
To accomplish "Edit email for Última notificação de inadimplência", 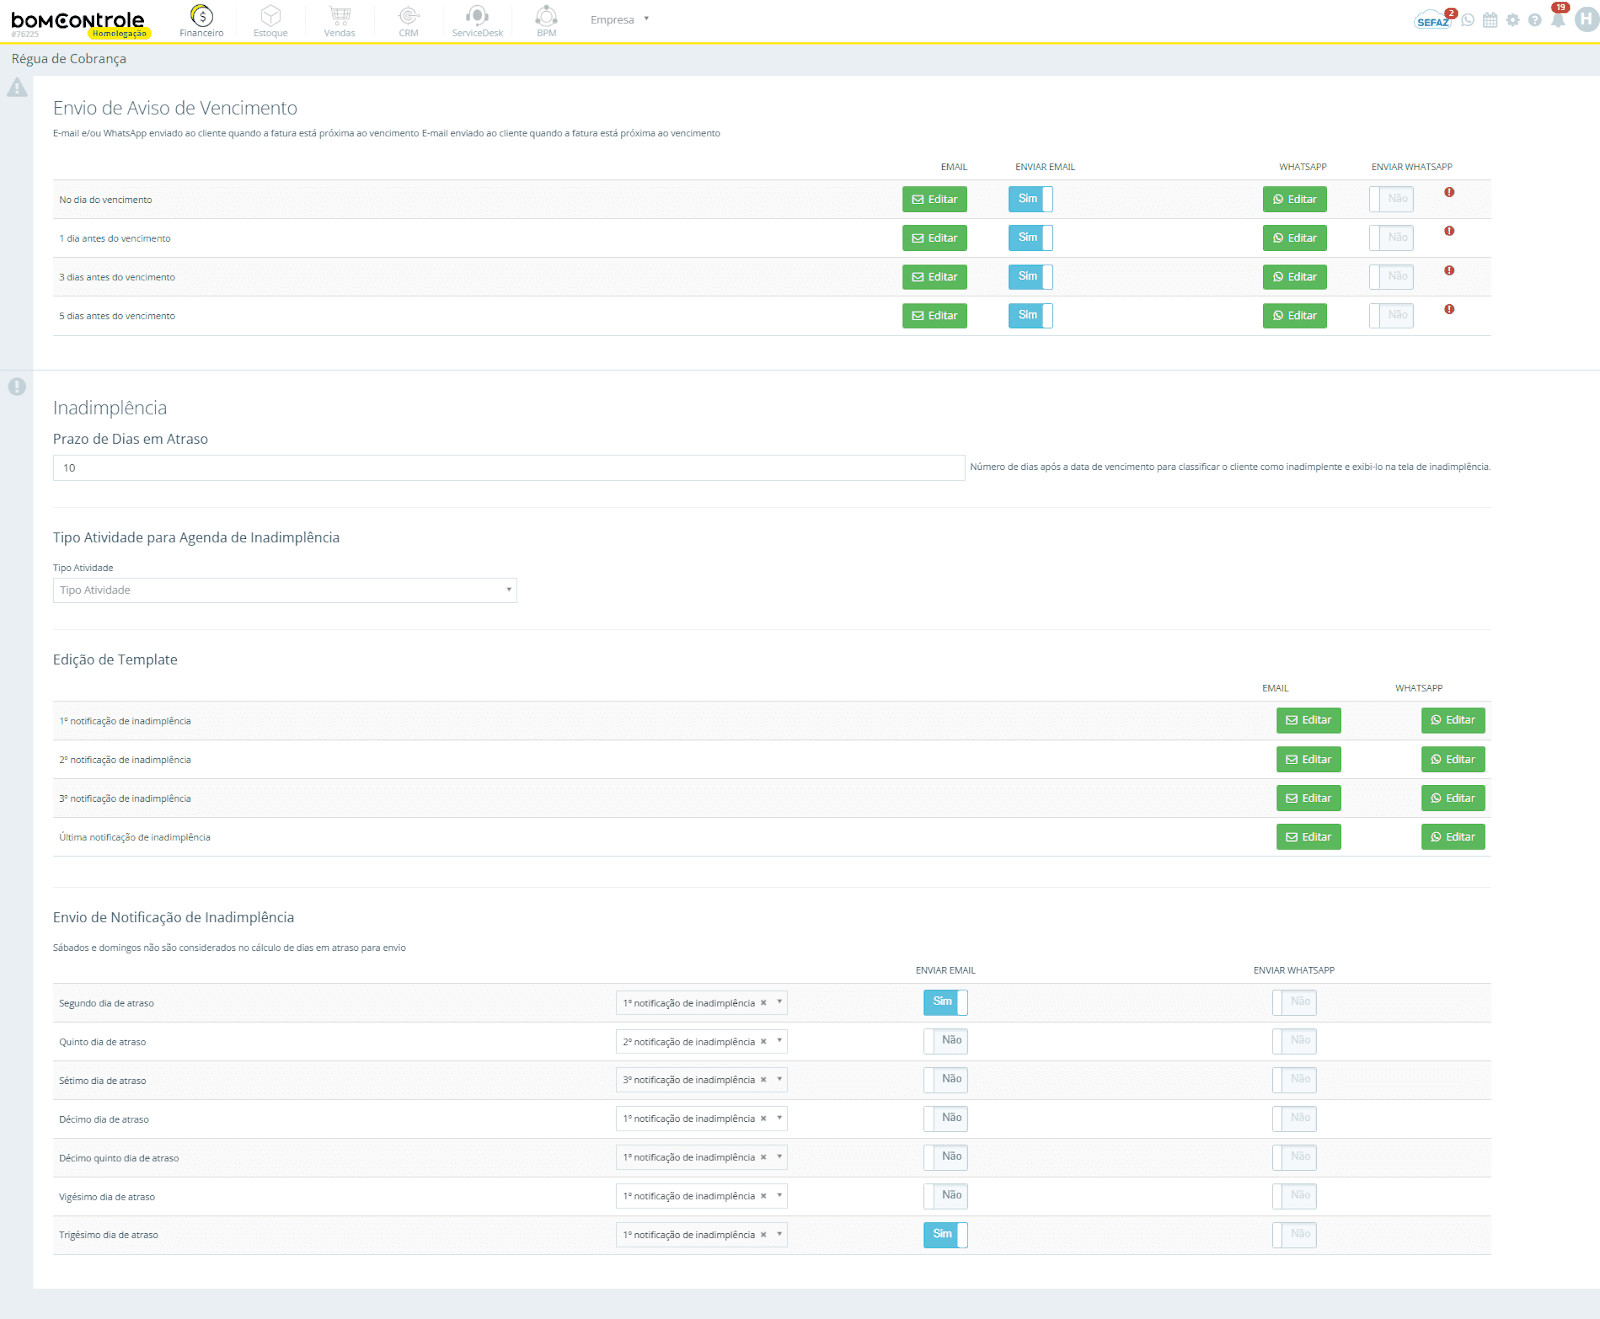I will [1308, 837].
